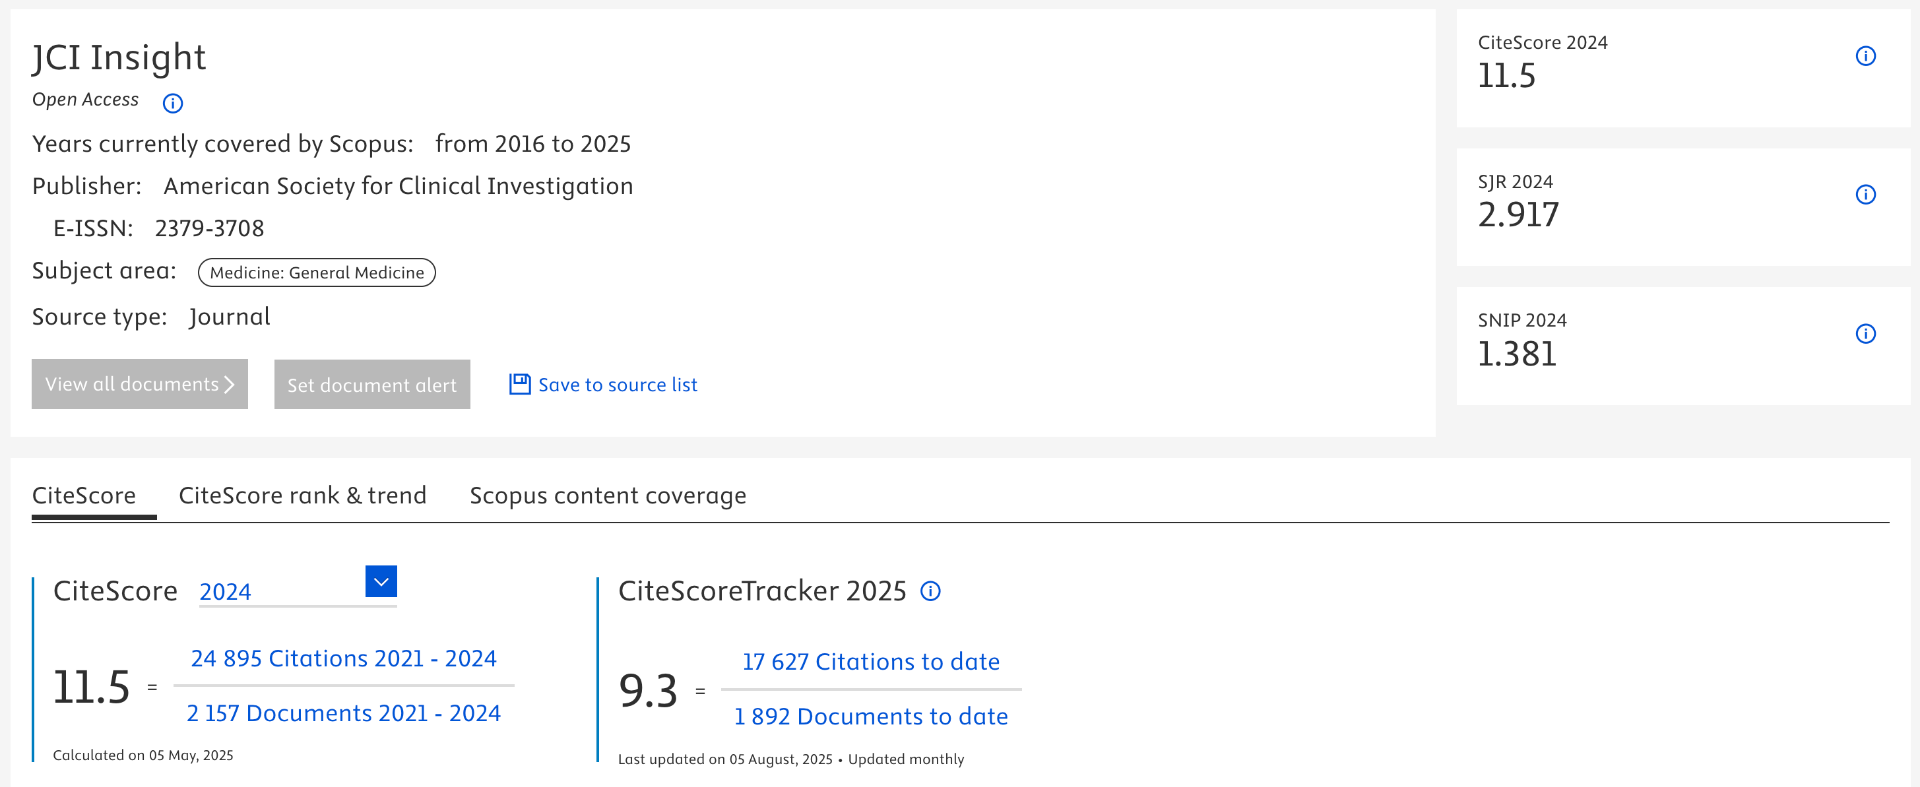Image resolution: width=1920 pixels, height=787 pixels.
Task: Click the SJR value 2.917
Action: (x=1519, y=215)
